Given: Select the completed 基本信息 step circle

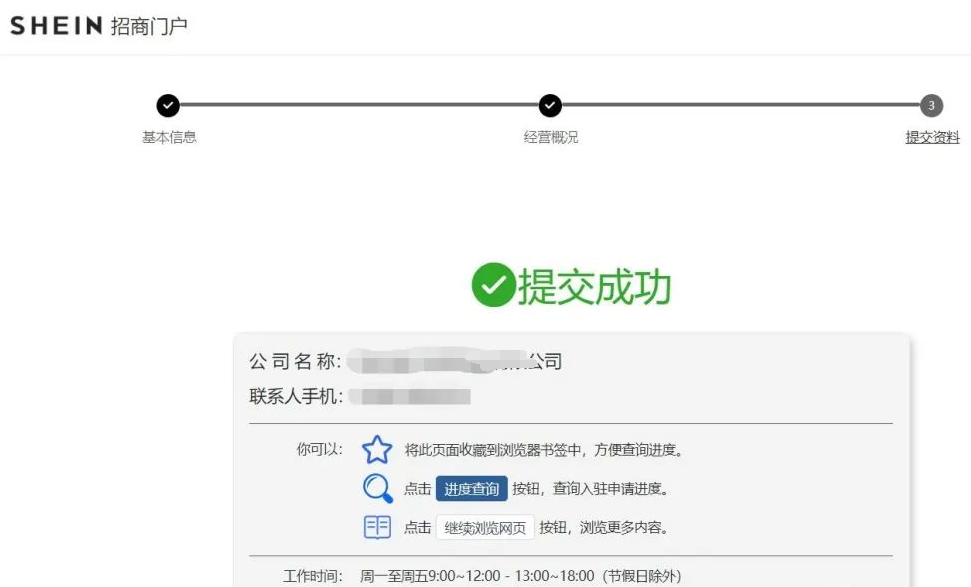Looking at the screenshot, I should click(x=168, y=106).
